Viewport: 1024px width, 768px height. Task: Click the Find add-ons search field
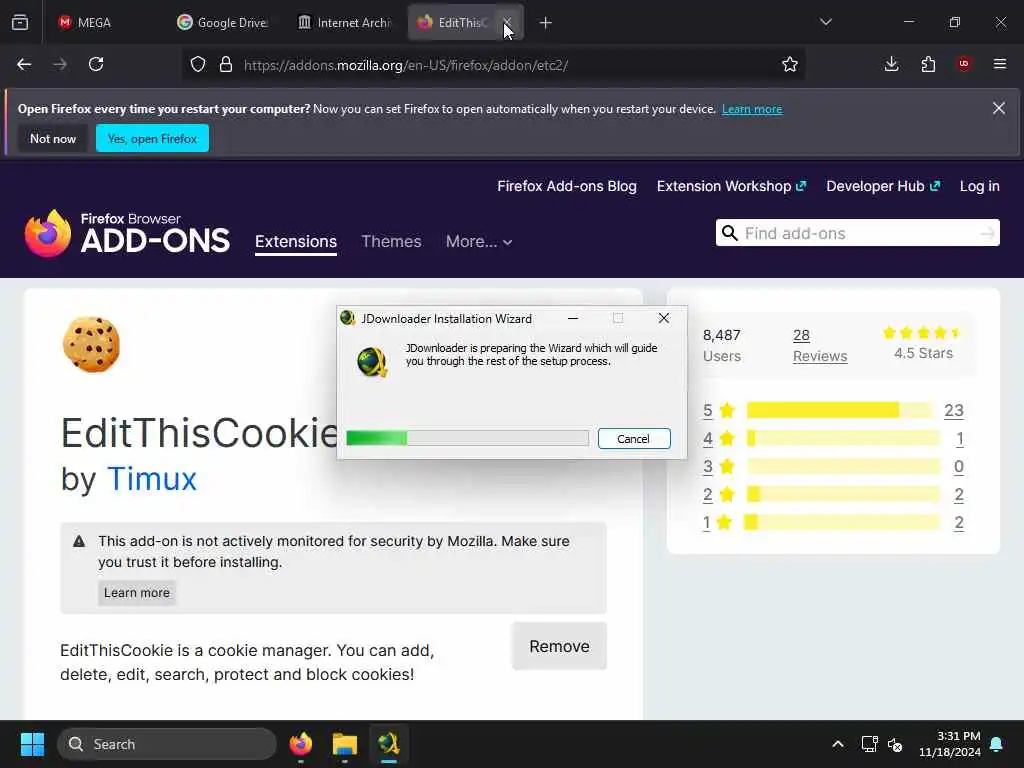pyautogui.click(x=857, y=233)
